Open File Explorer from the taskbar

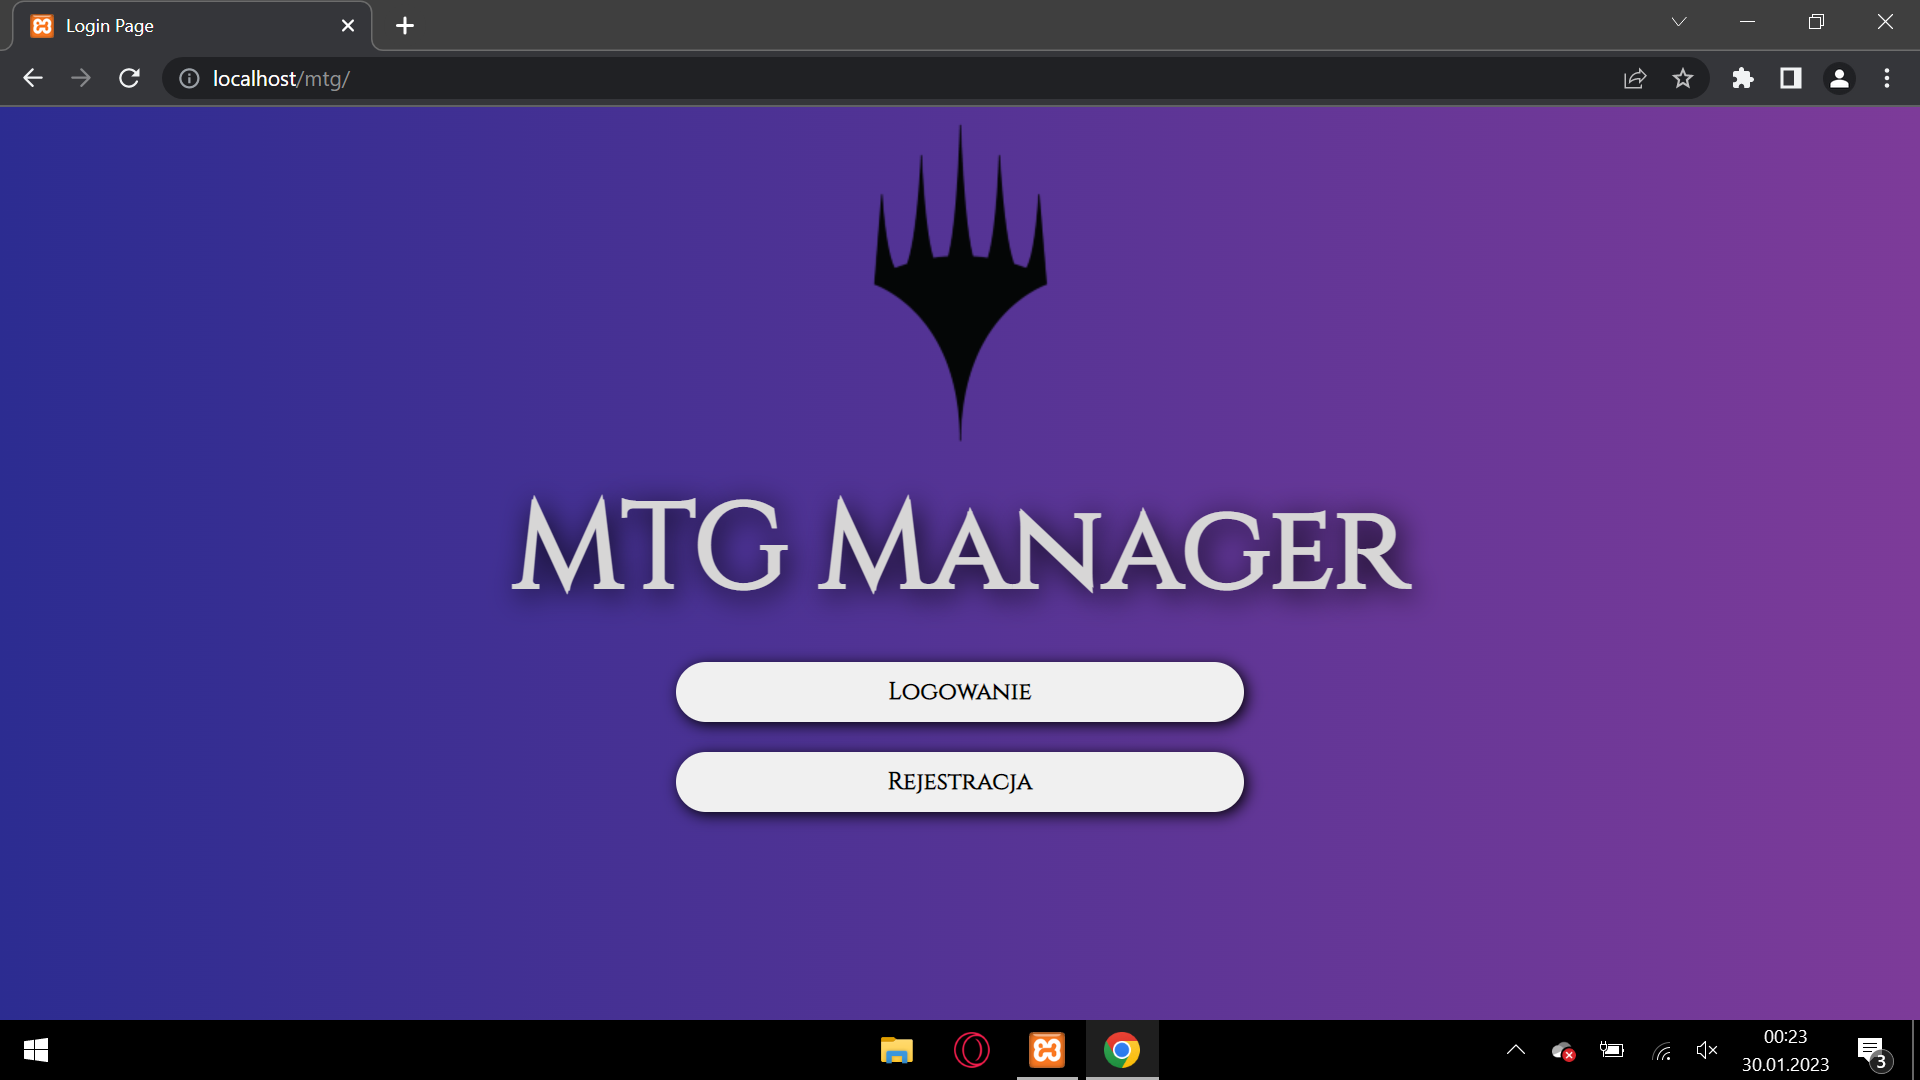pyautogui.click(x=896, y=1050)
